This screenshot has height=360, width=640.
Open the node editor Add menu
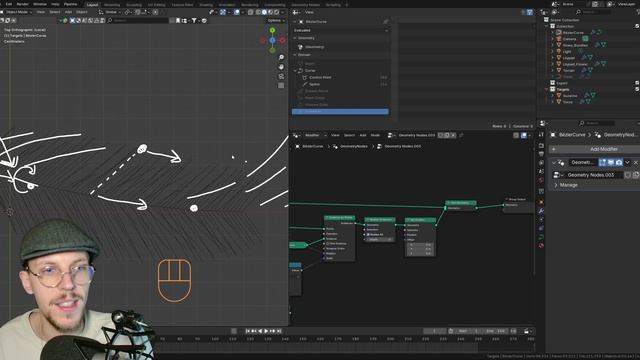(x=362, y=135)
